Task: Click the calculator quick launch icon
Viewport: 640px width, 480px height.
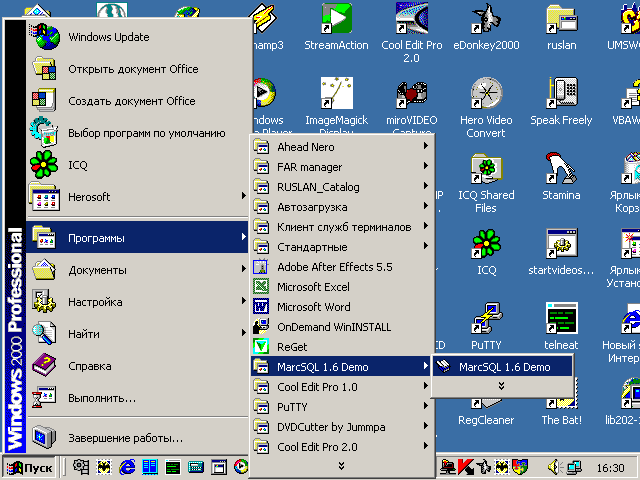Action: click(196, 467)
